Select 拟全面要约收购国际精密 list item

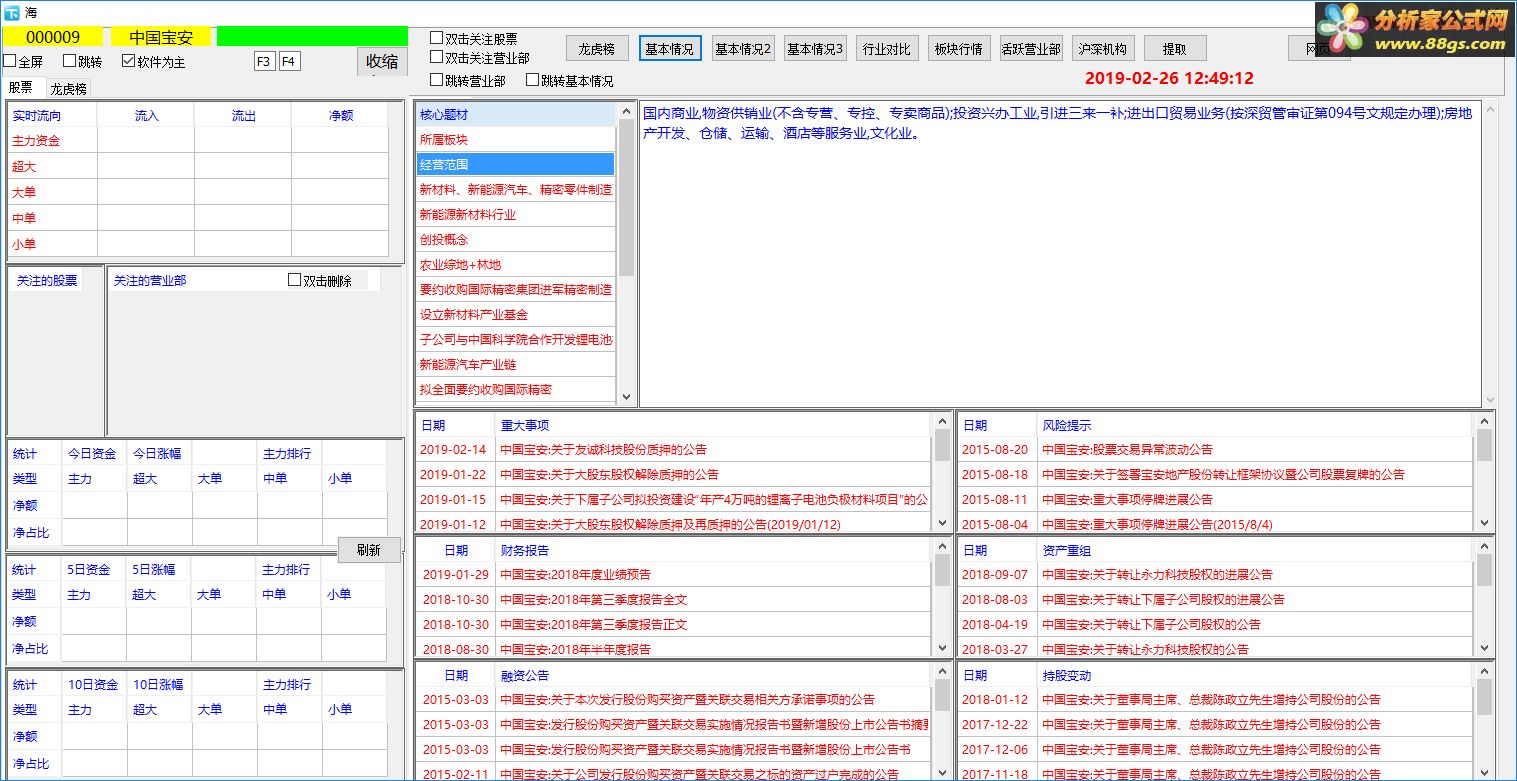click(x=516, y=389)
